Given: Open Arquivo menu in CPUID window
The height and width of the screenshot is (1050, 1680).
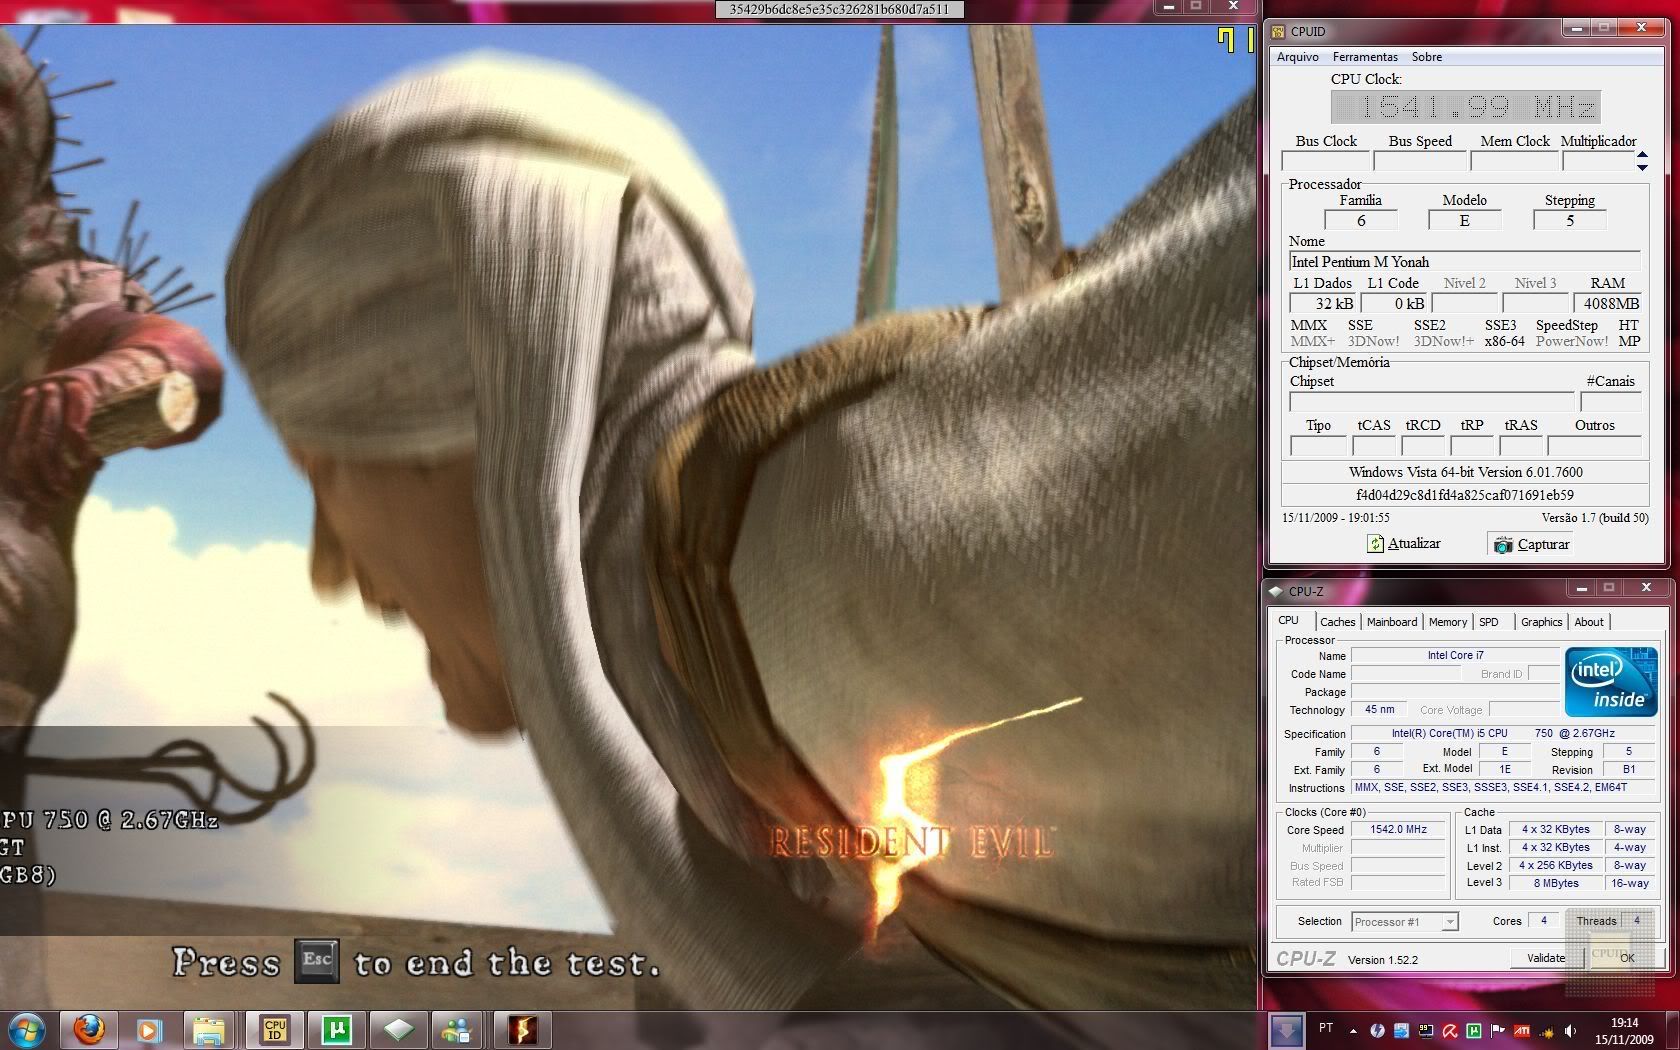Looking at the screenshot, I should [1297, 57].
